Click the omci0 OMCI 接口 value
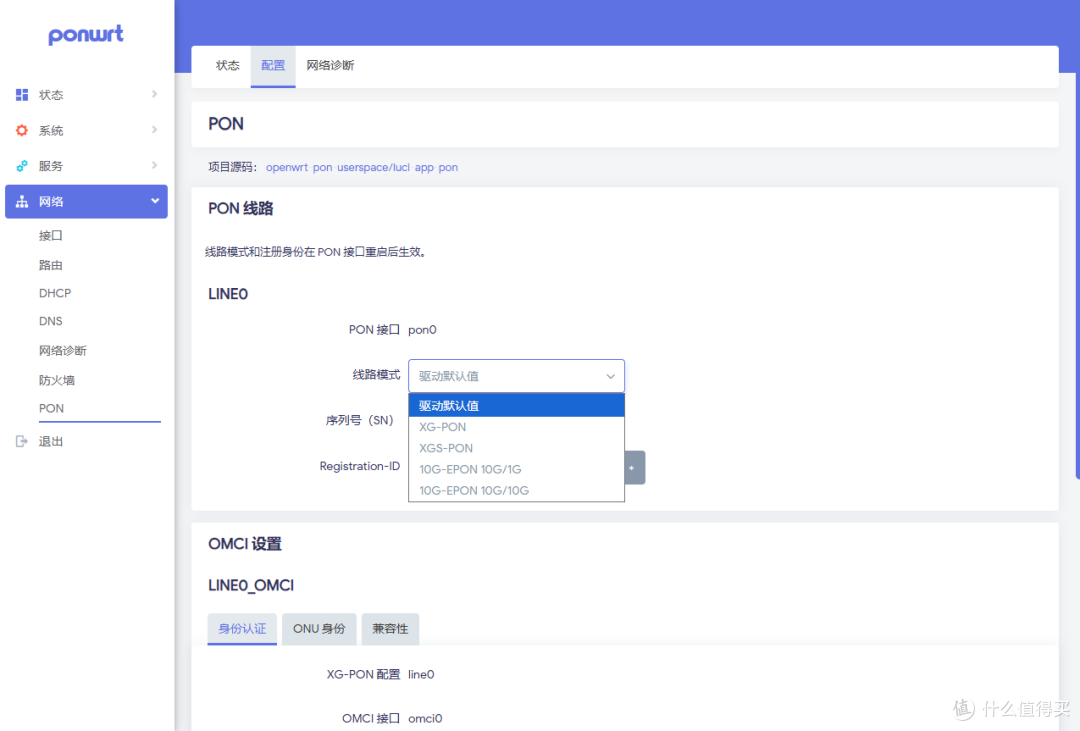Viewport: 1080px width, 731px height. (x=425, y=719)
